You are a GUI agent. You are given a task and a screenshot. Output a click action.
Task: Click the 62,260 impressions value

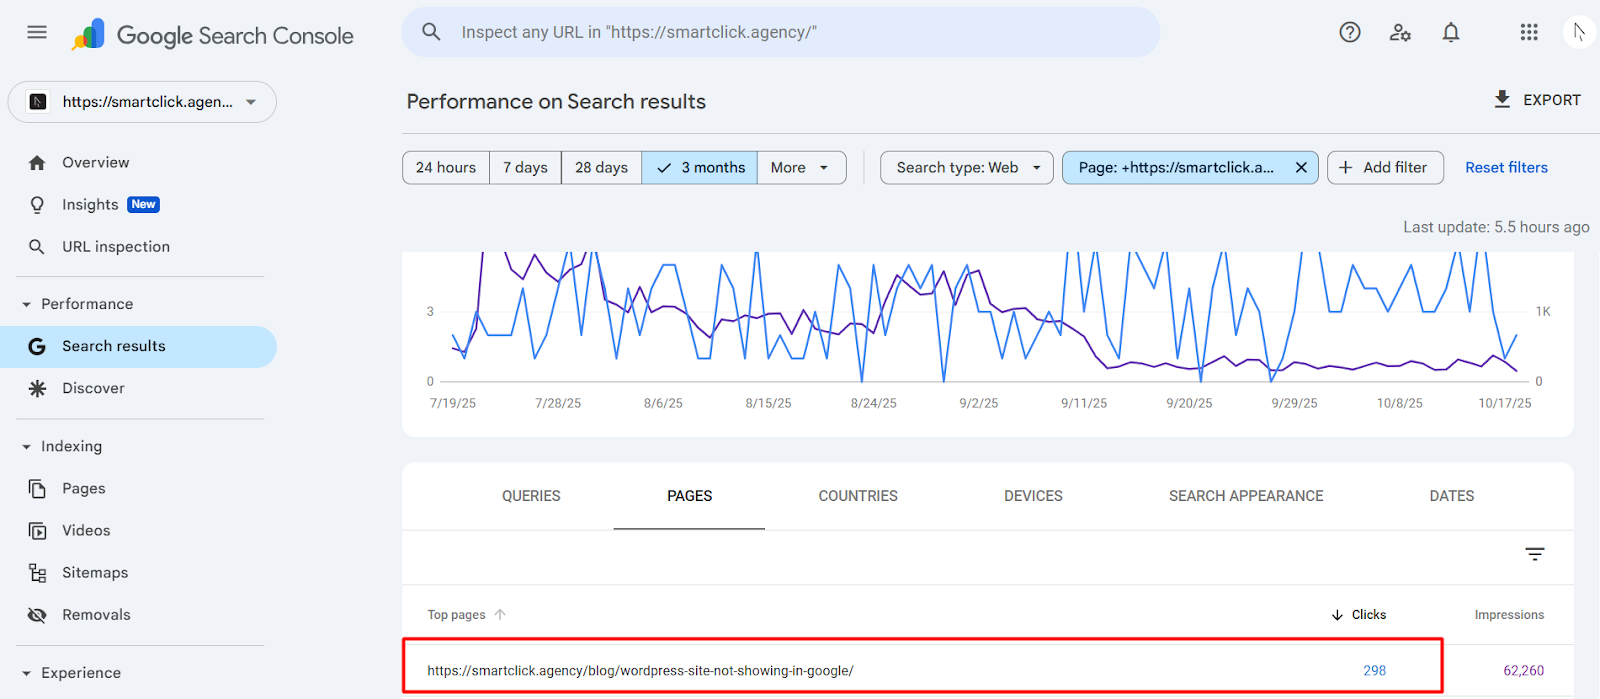click(x=1523, y=671)
